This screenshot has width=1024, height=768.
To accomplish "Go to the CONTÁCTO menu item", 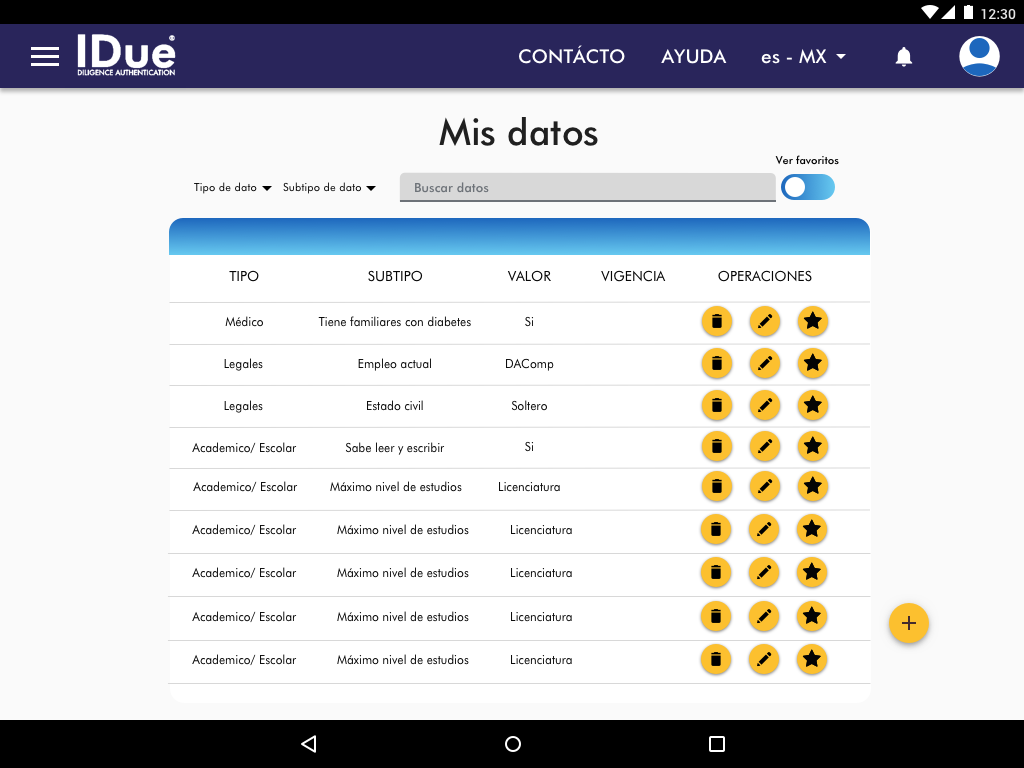I will click(x=571, y=57).
